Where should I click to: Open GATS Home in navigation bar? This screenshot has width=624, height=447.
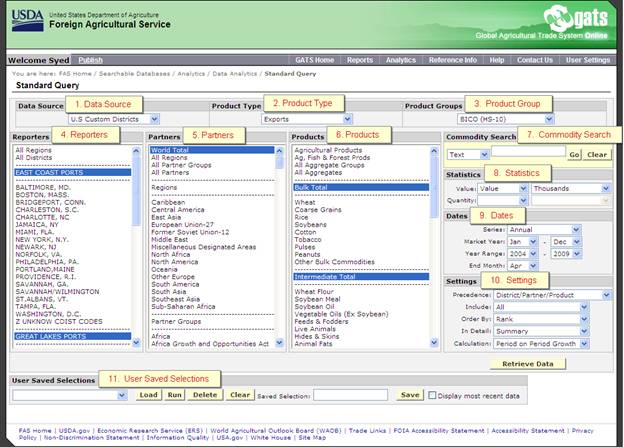click(314, 60)
